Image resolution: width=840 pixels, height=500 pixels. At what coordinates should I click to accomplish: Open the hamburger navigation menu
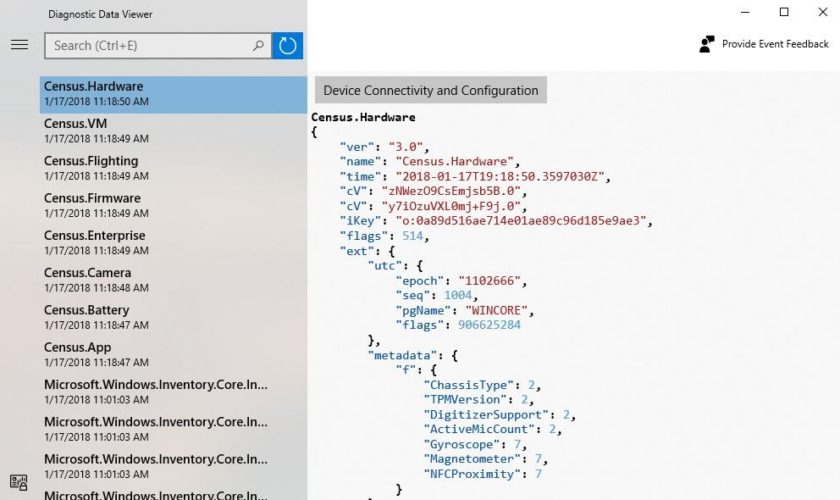tap(19, 45)
